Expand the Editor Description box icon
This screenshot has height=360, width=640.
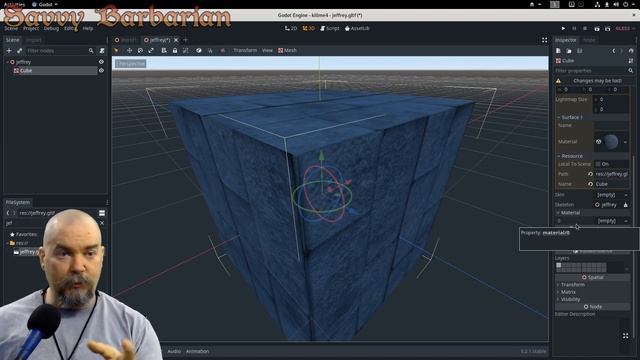tap(625, 336)
